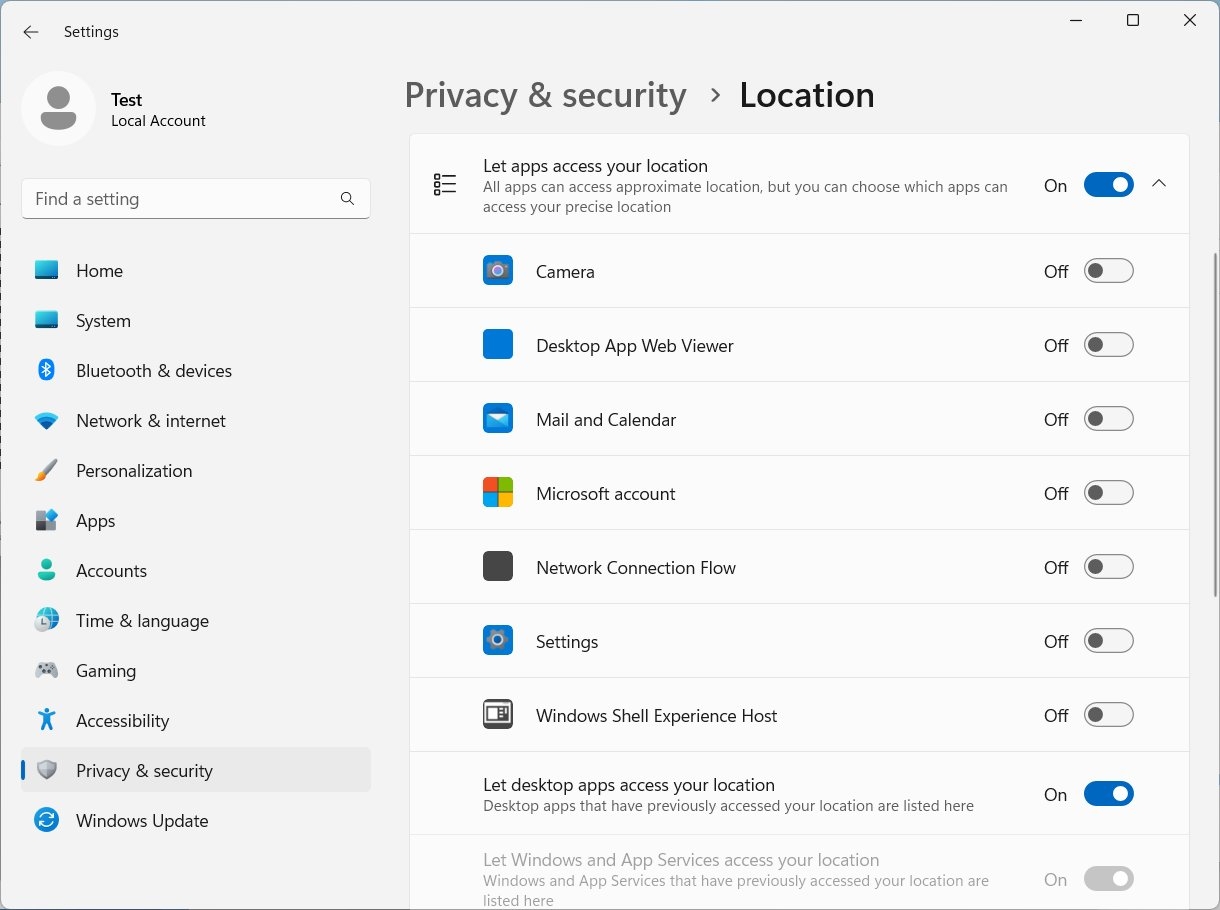Click the search magnifier icon
1220x910 pixels.
tap(347, 199)
